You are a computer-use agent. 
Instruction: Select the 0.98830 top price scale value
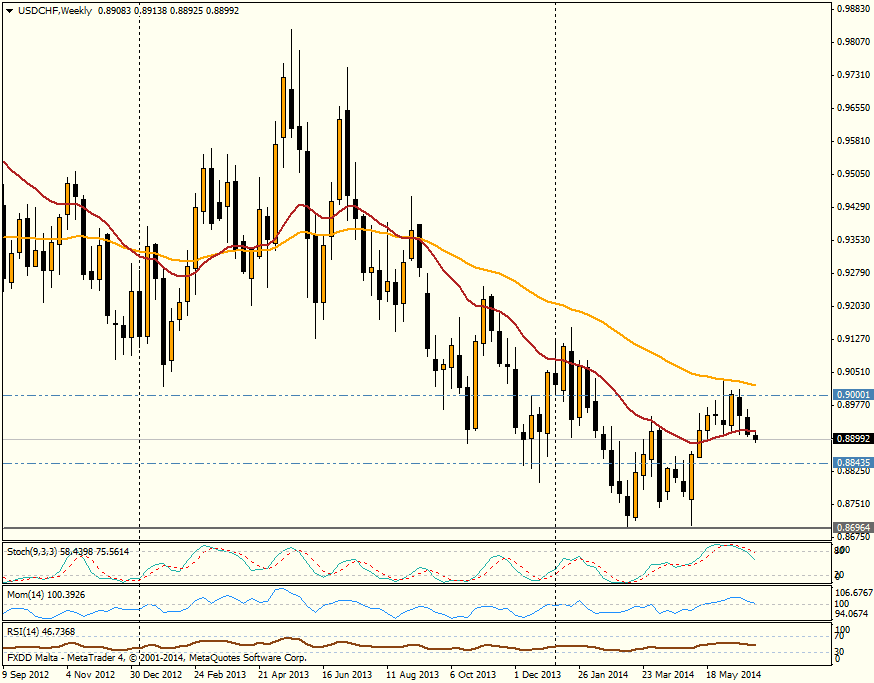point(851,8)
